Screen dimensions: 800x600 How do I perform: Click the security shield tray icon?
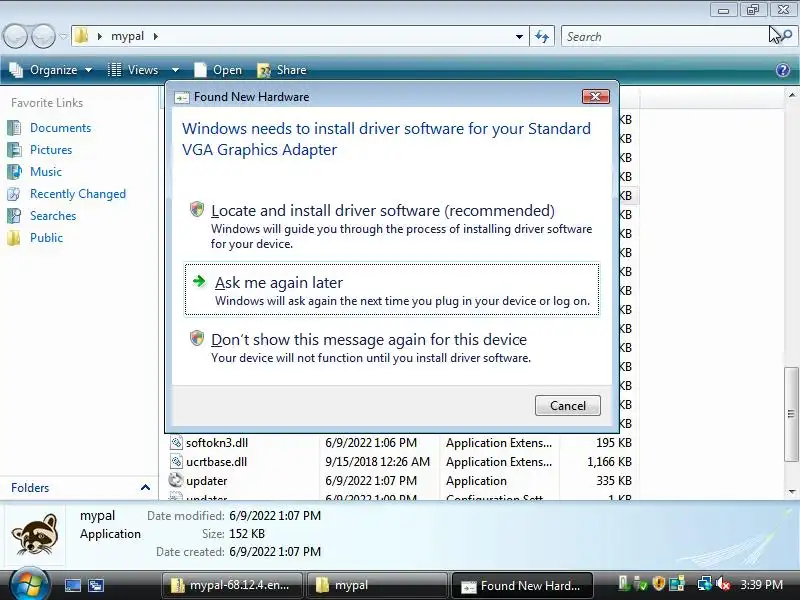659,583
